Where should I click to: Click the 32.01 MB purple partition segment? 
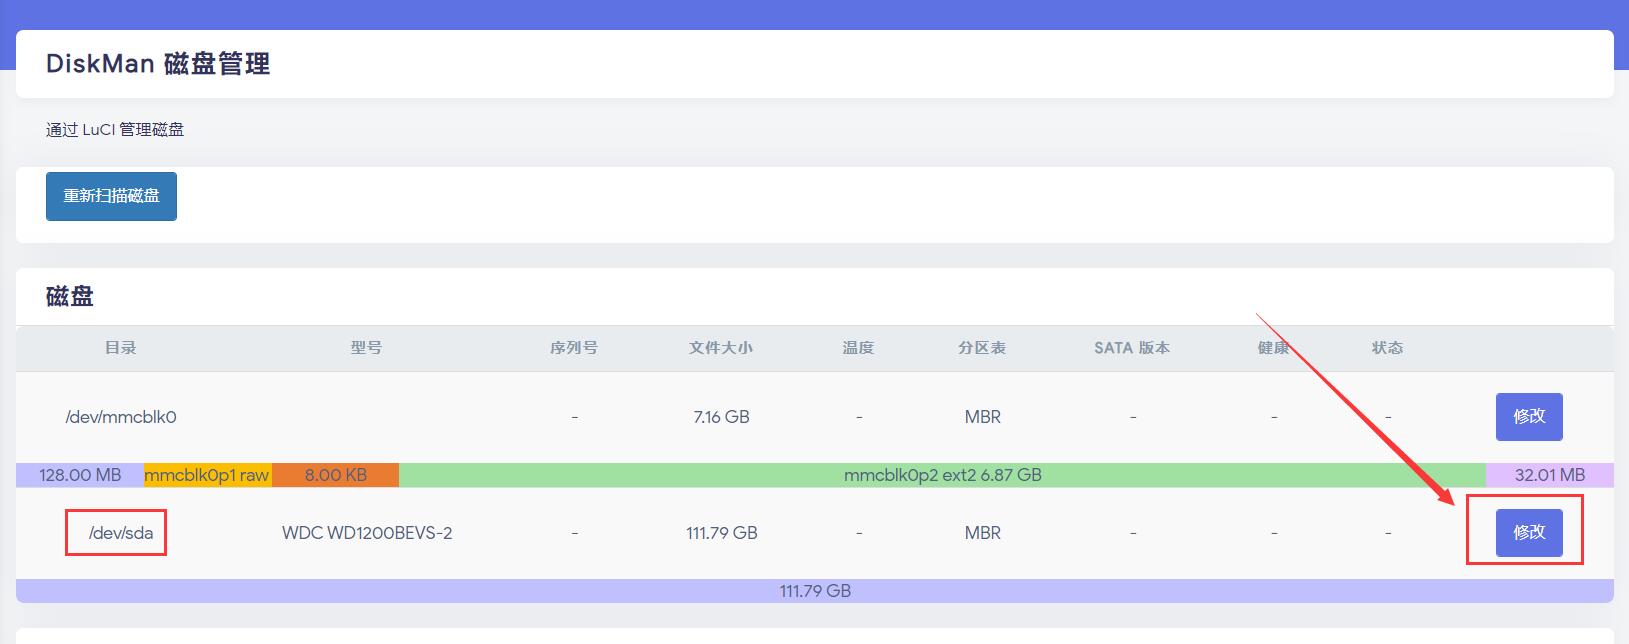pos(1549,475)
